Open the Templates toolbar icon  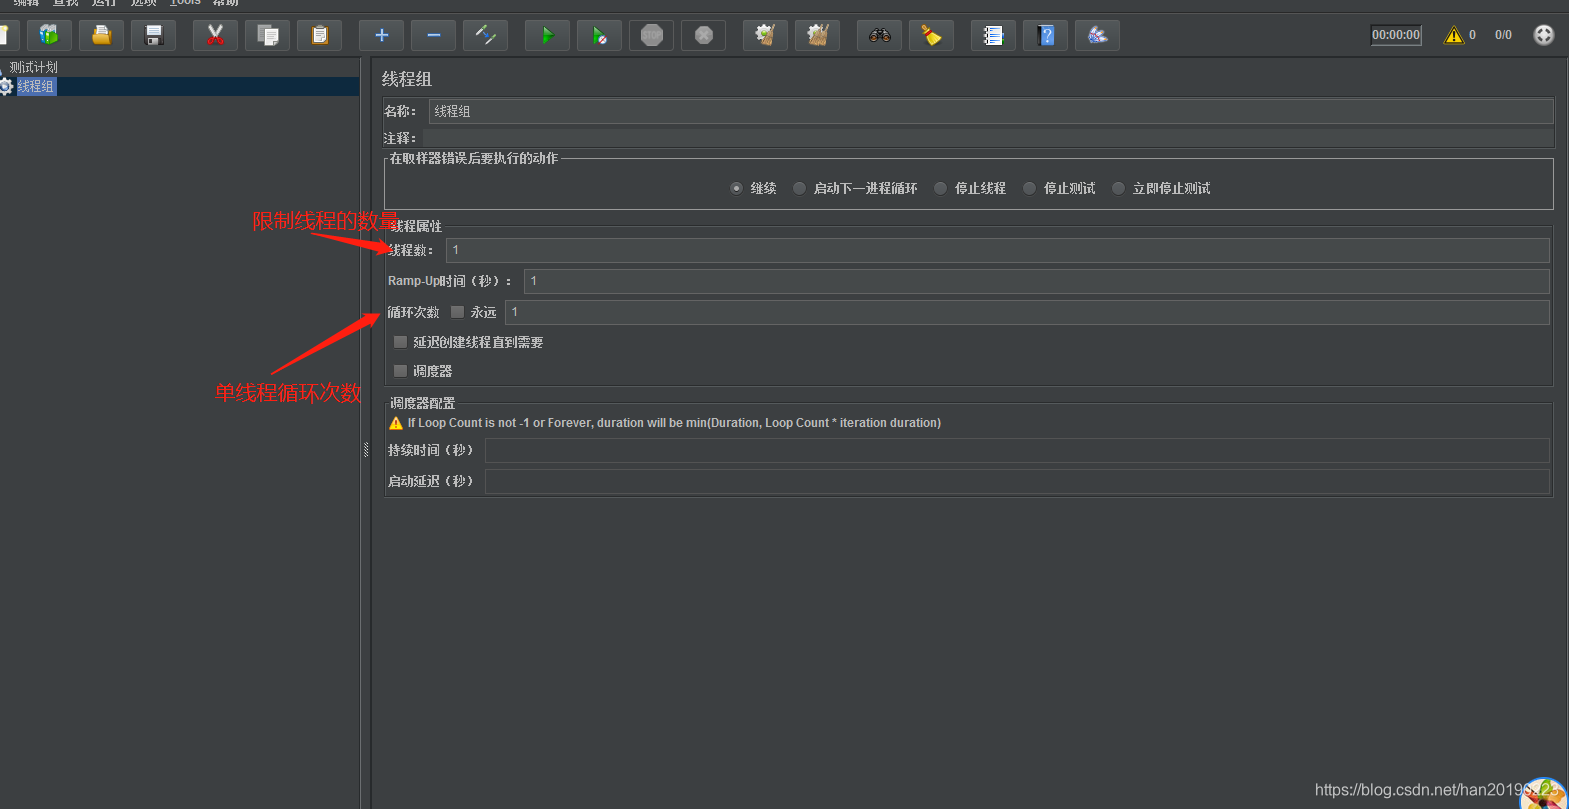pyautogui.click(x=49, y=35)
